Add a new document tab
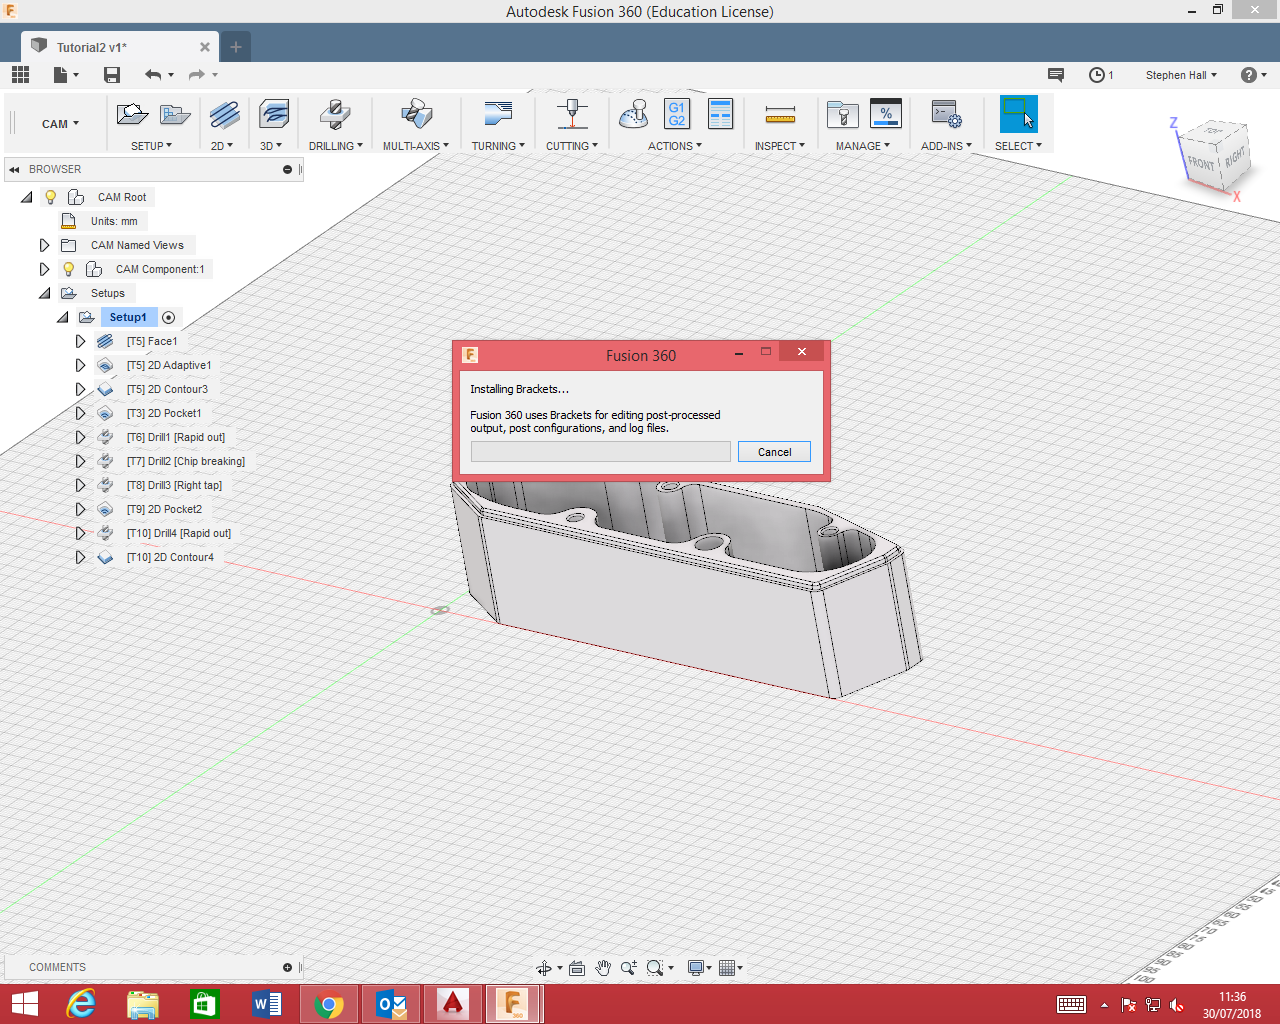Screen dimensions: 1280x1024 tap(236, 47)
